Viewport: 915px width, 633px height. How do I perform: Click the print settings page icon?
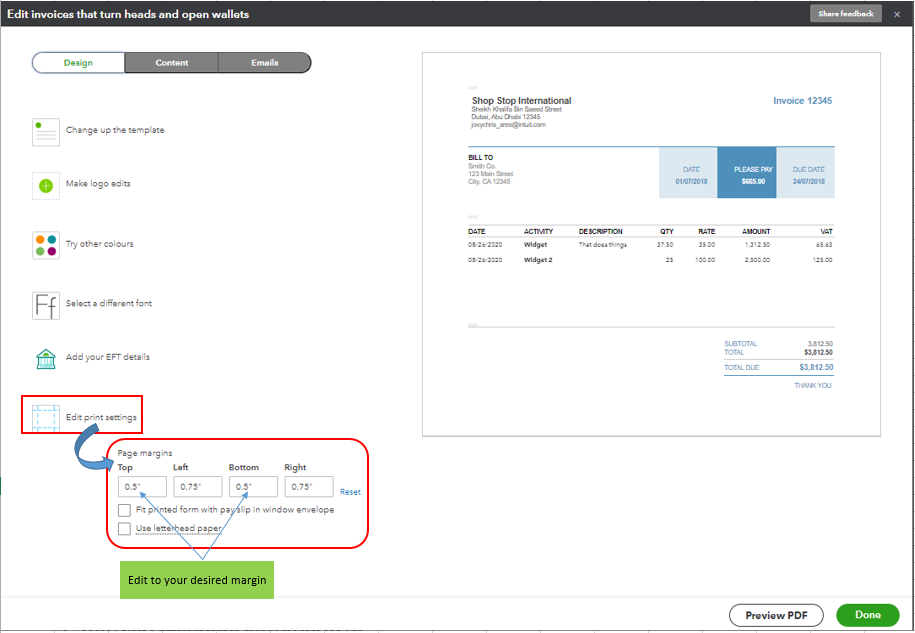[x=46, y=416]
